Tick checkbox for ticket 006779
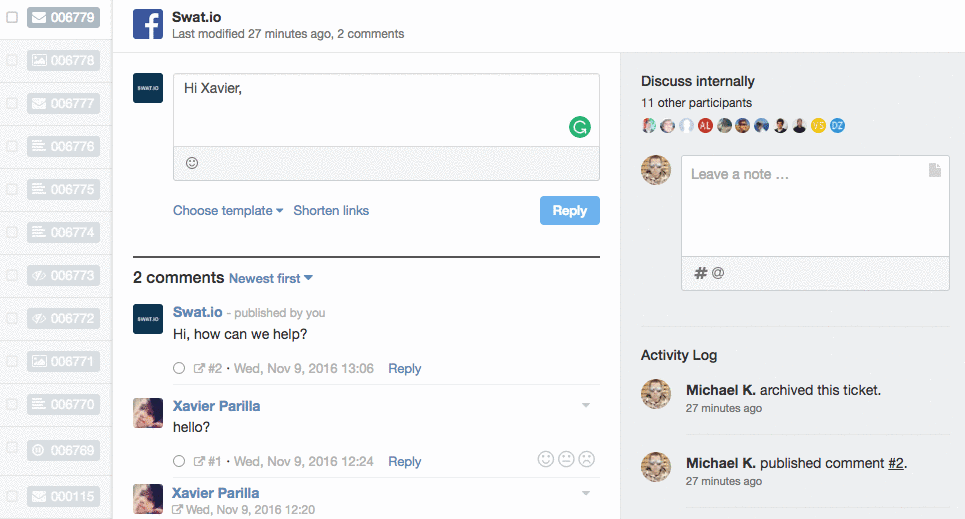Viewport: 965px width, 519px height. (x=12, y=17)
